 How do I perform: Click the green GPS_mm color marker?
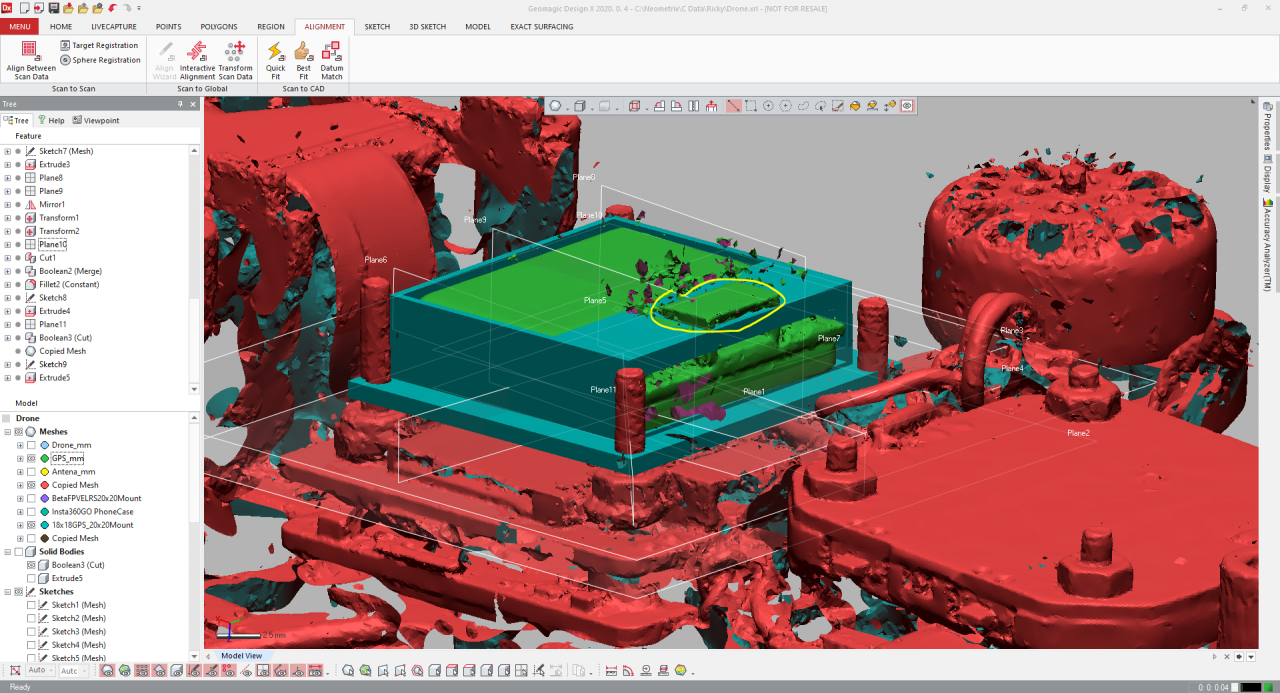44,458
